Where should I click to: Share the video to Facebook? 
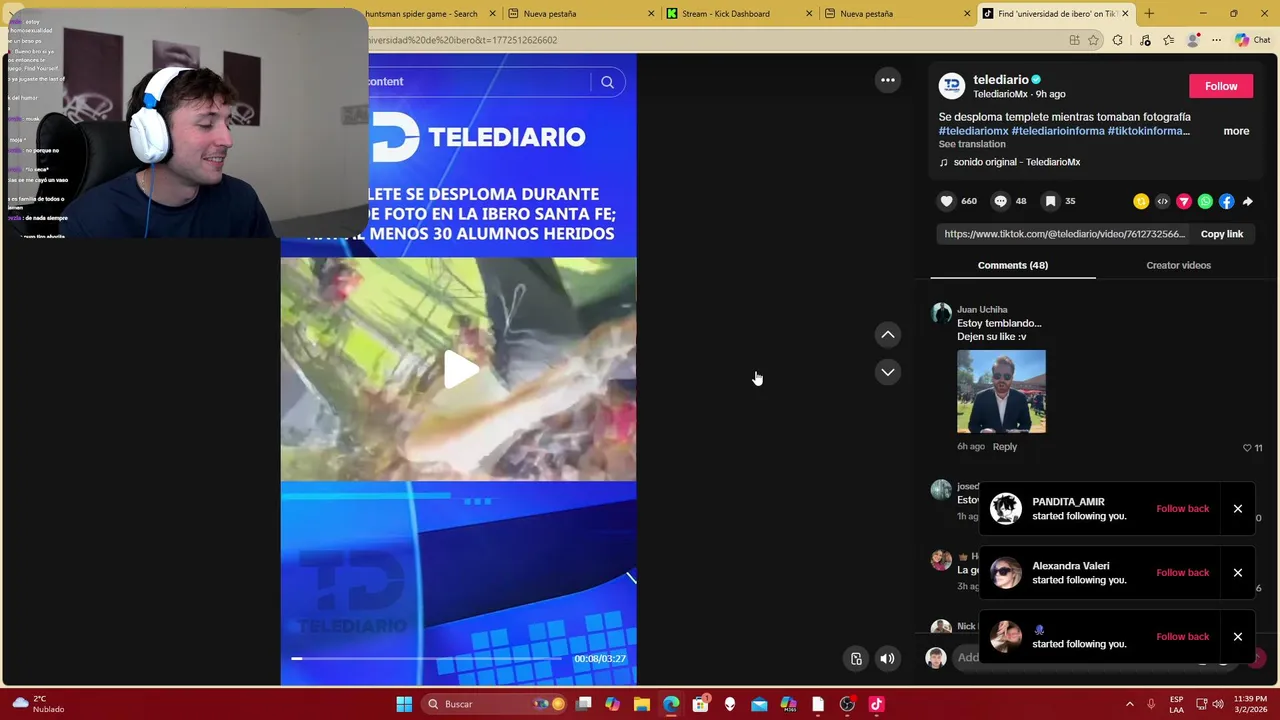(x=1227, y=201)
